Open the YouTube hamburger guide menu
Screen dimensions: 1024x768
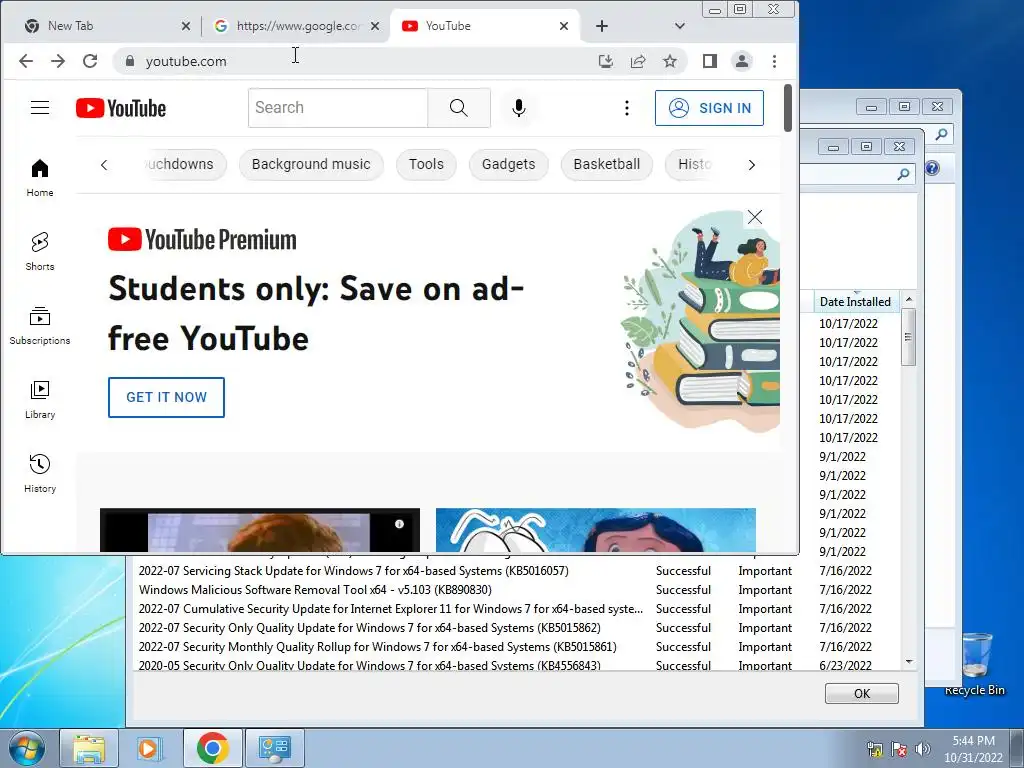[x=40, y=108]
